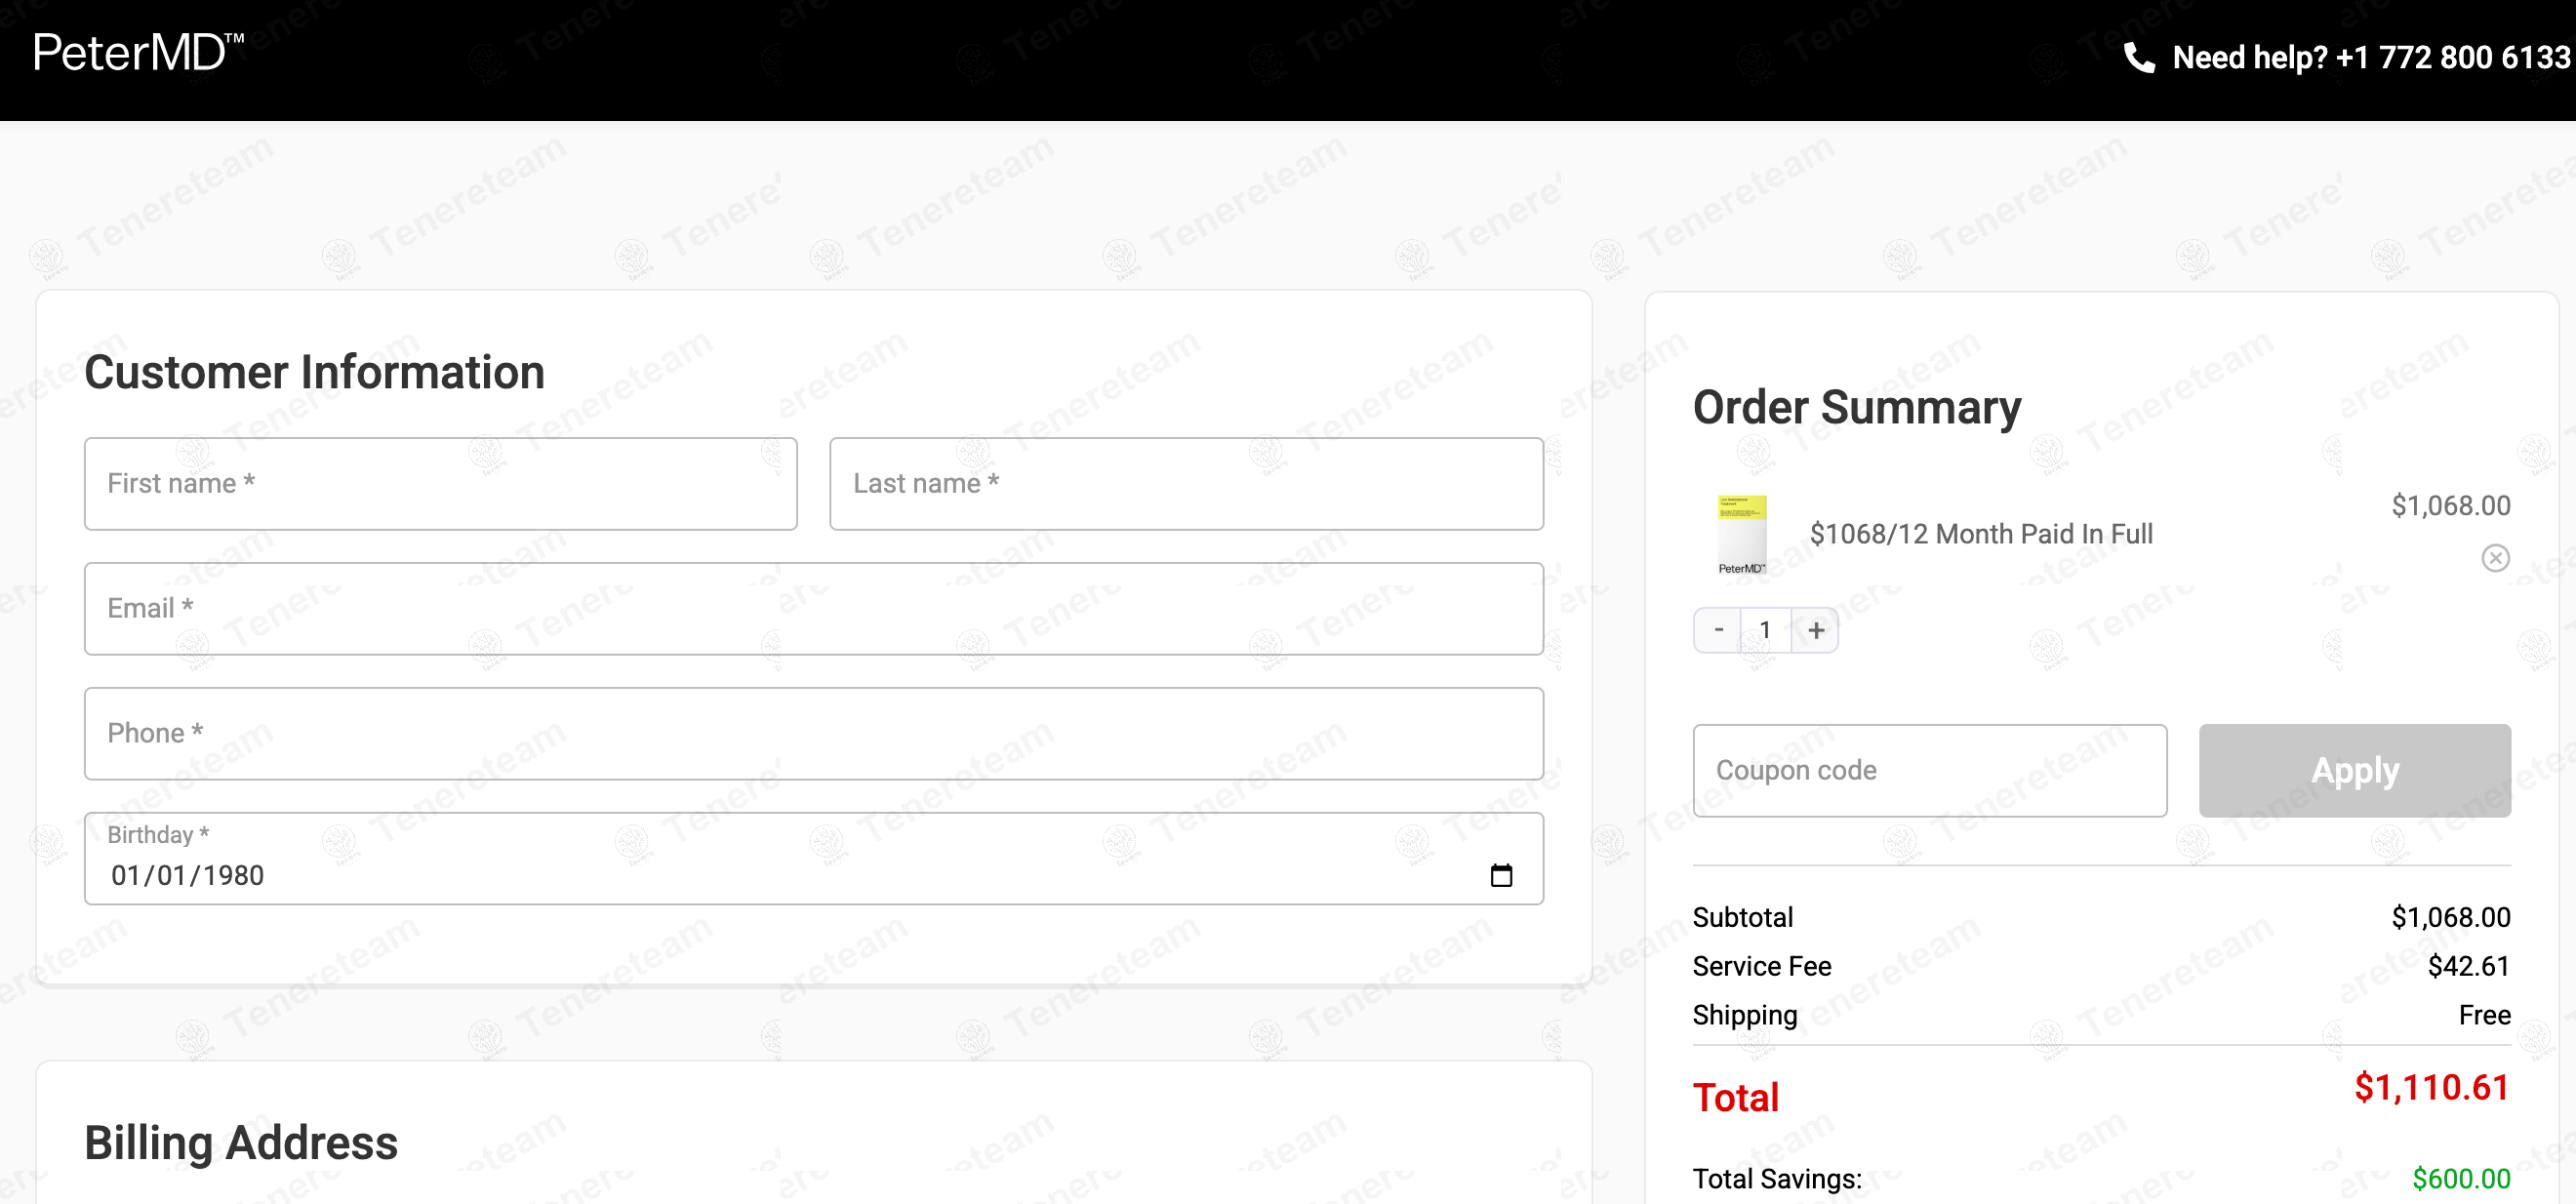
Task: Increase quantity with the plus button
Action: [x=1815, y=630]
